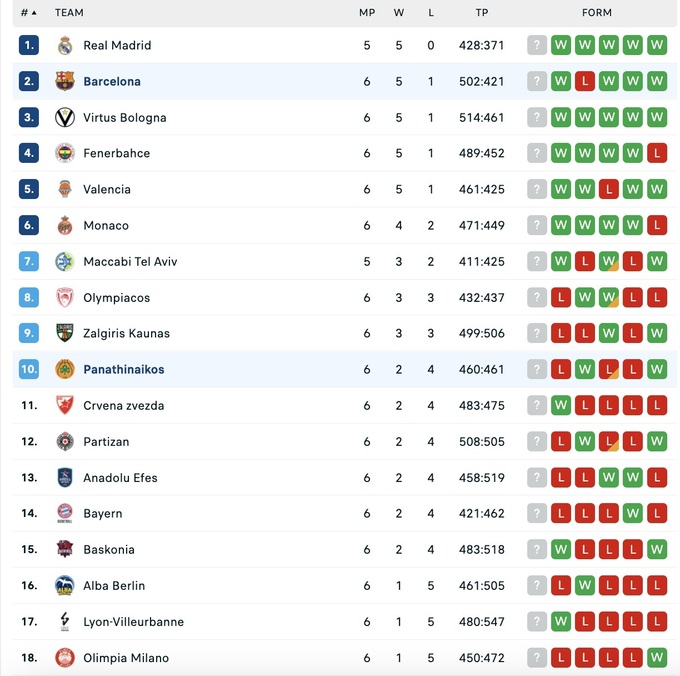This screenshot has height=676, width=680.
Task: Click the Barcelona team logo
Action: (65, 81)
